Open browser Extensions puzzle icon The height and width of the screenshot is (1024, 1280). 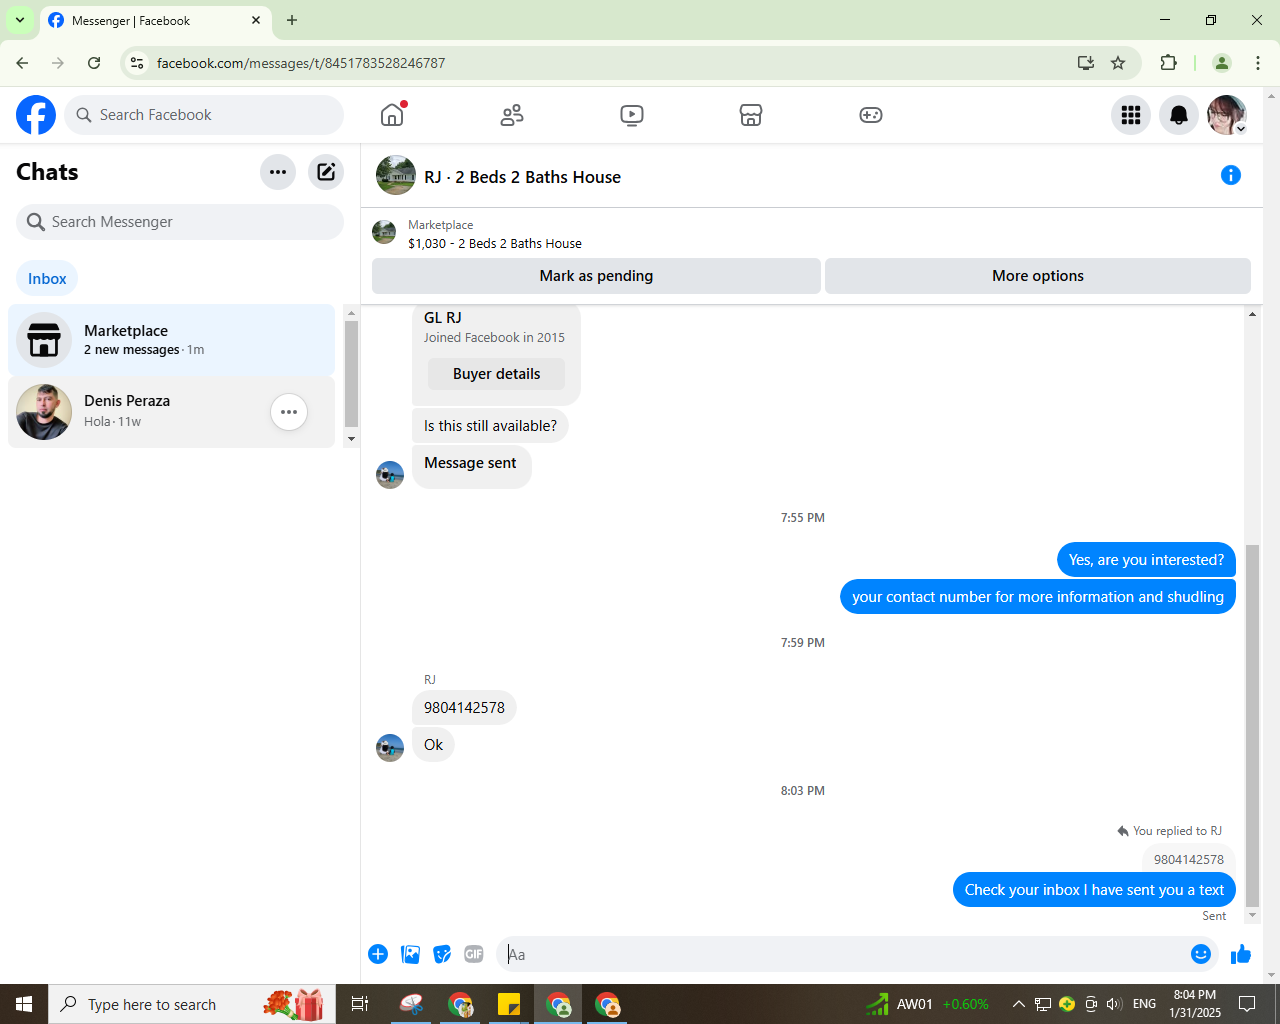[x=1168, y=63]
